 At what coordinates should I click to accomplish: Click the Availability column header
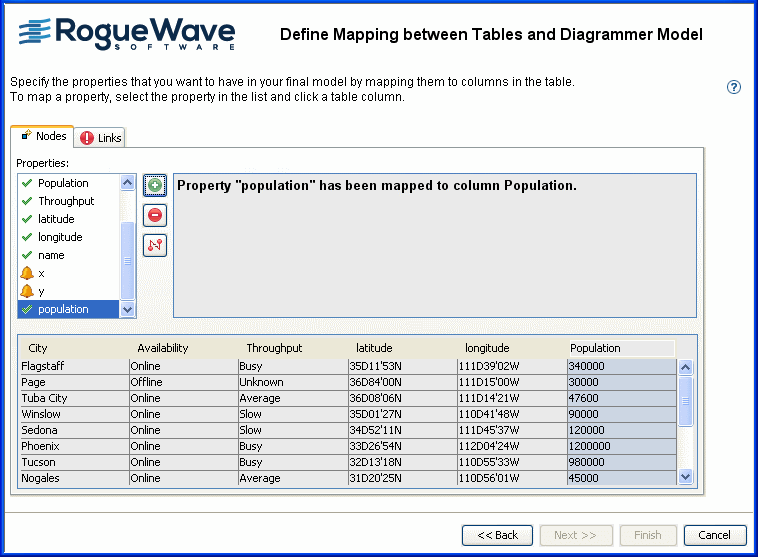(163, 348)
